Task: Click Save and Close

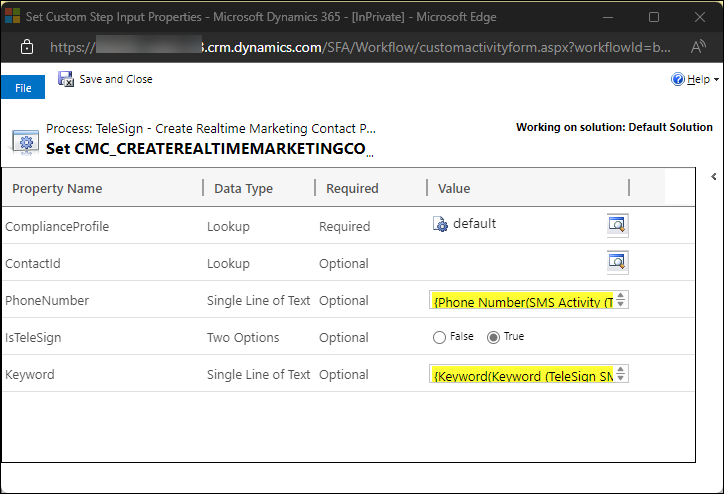Action: click(115, 79)
